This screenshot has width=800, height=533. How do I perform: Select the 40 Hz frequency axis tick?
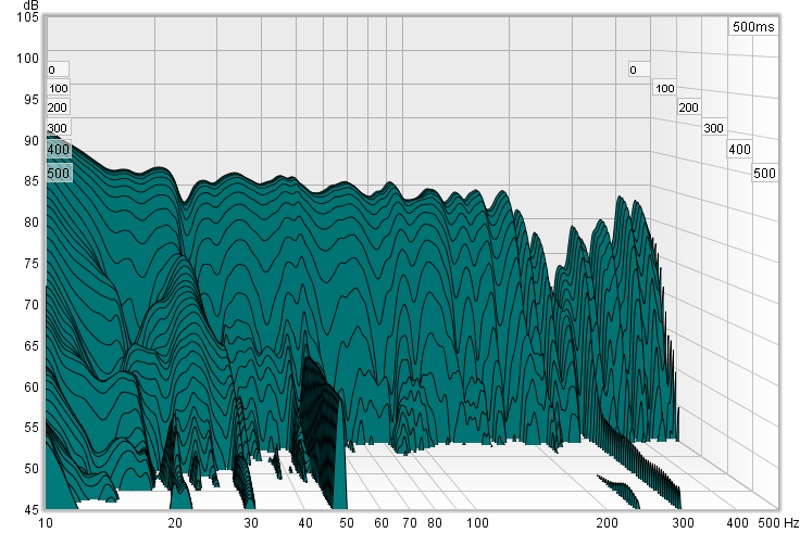[305, 523]
